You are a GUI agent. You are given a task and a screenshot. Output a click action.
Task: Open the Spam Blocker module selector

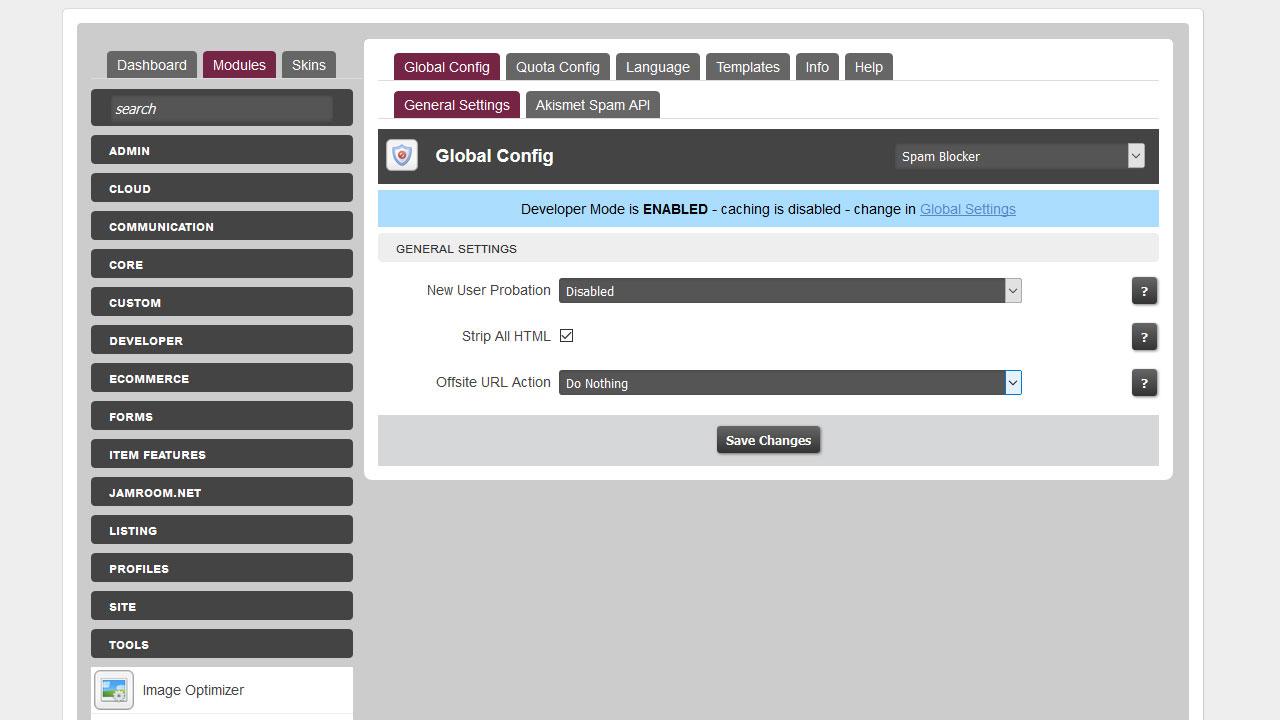pyautogui.click(x=1019, y=156)
